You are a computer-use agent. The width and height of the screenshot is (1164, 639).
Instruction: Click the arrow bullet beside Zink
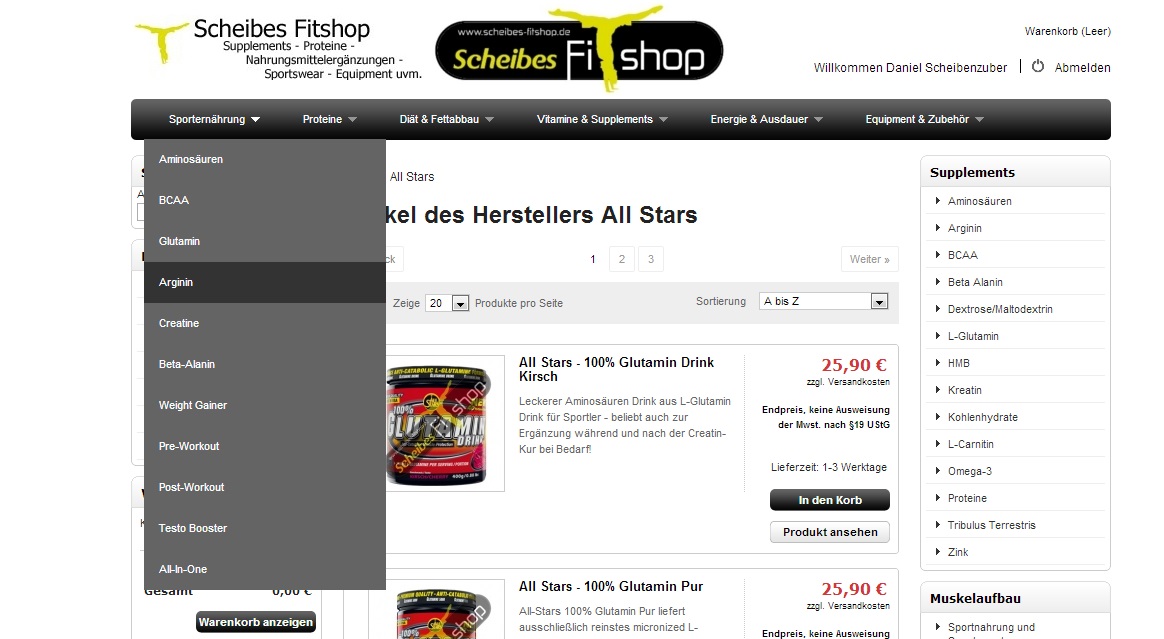point(938,551)
